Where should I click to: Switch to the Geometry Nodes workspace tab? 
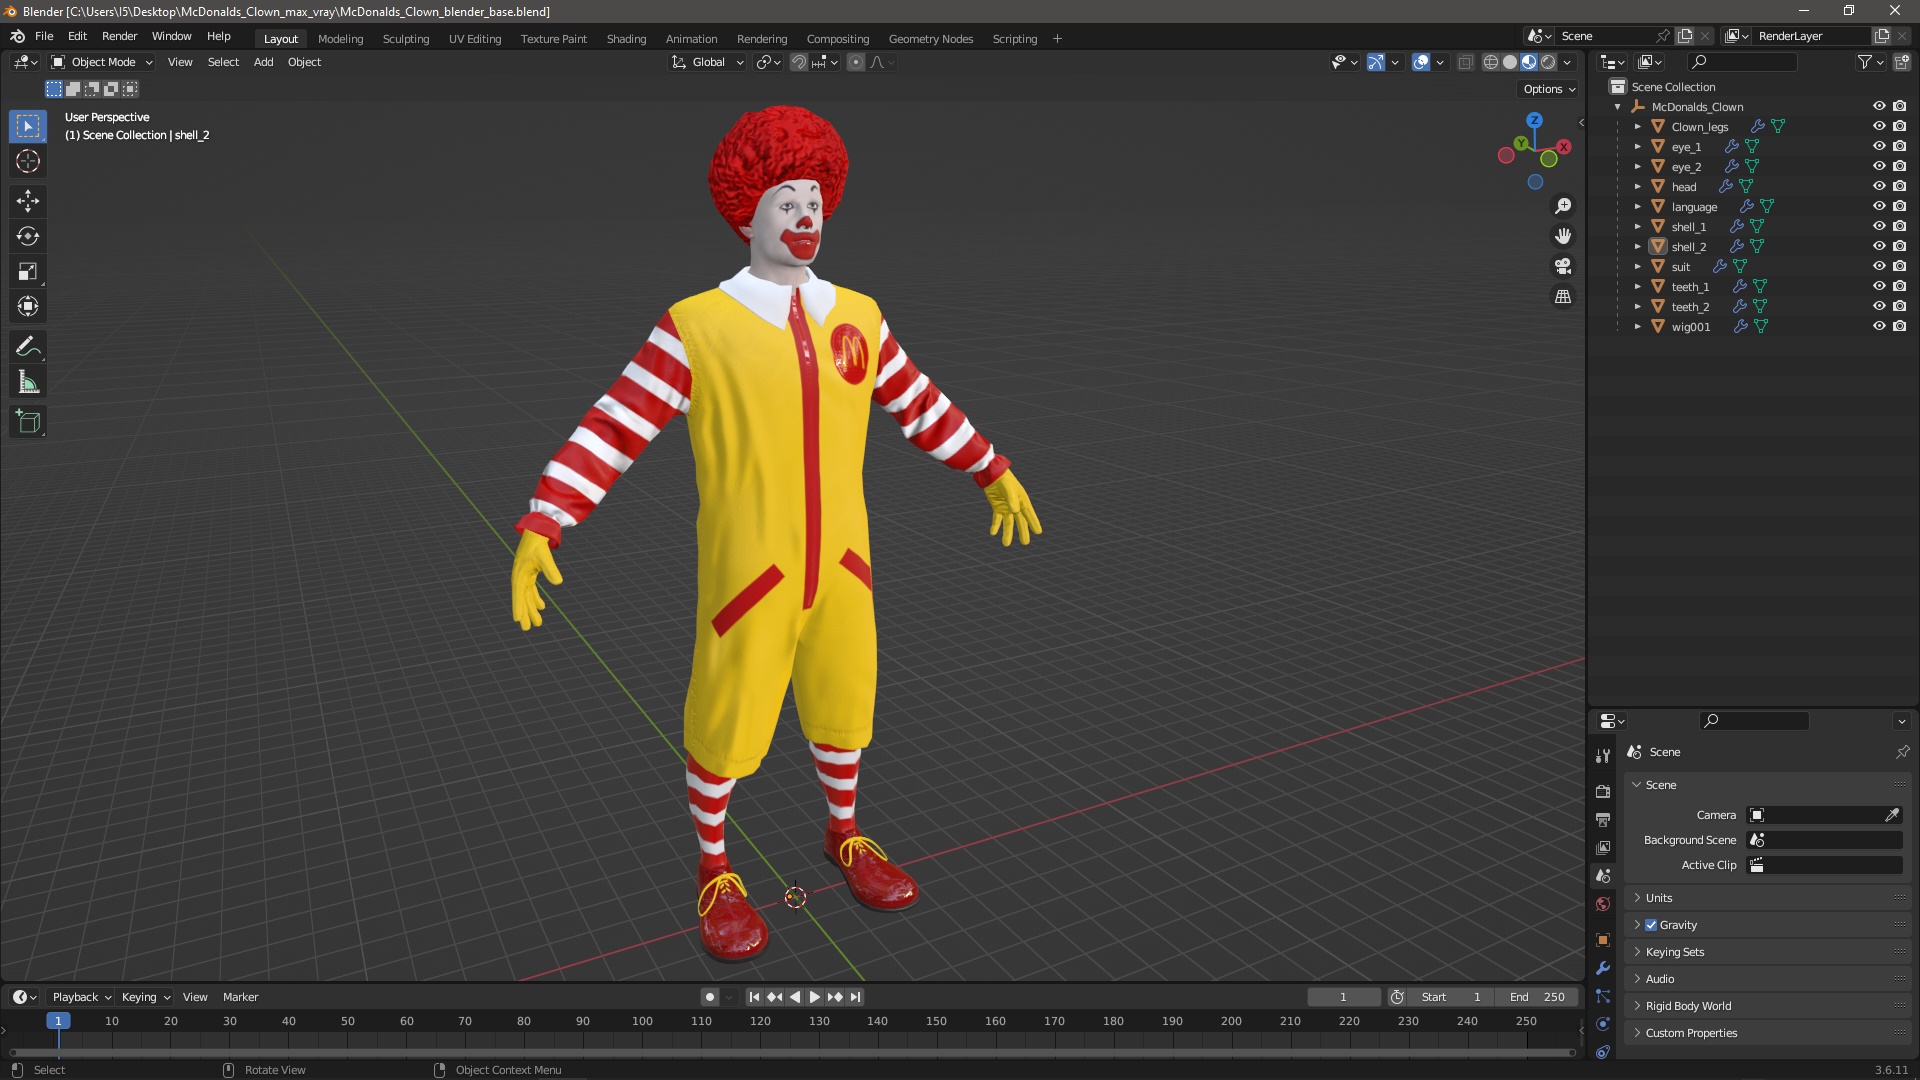pyautogui.click(x=930, y=39)
